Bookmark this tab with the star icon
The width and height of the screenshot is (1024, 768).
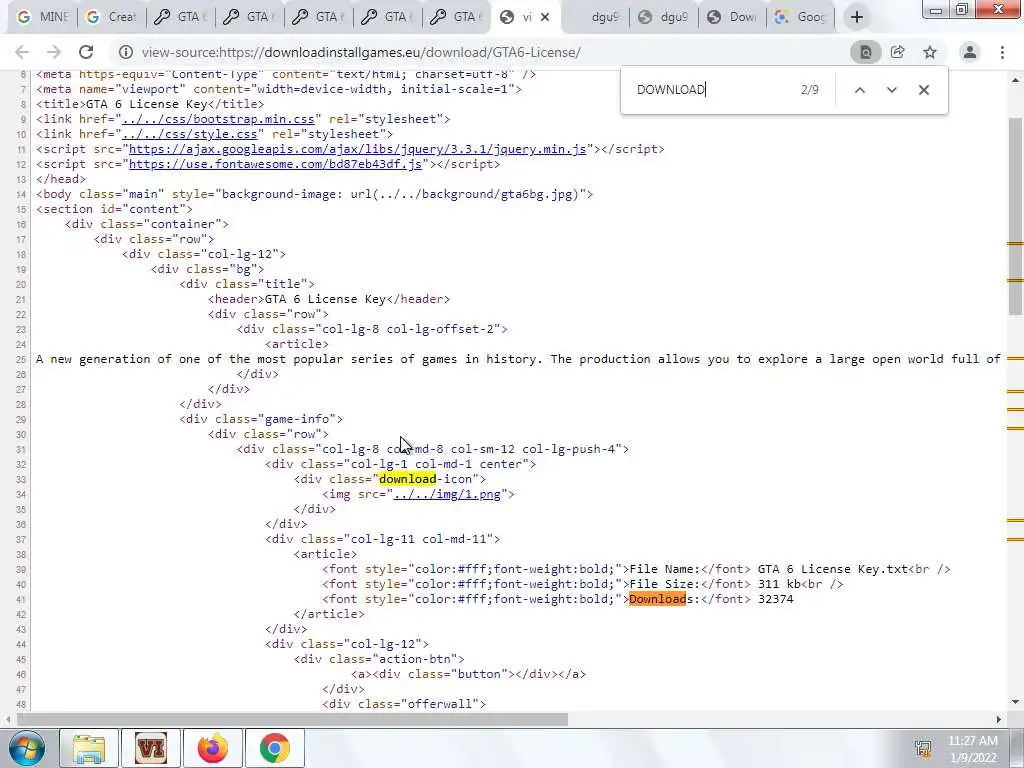(930, 52)
